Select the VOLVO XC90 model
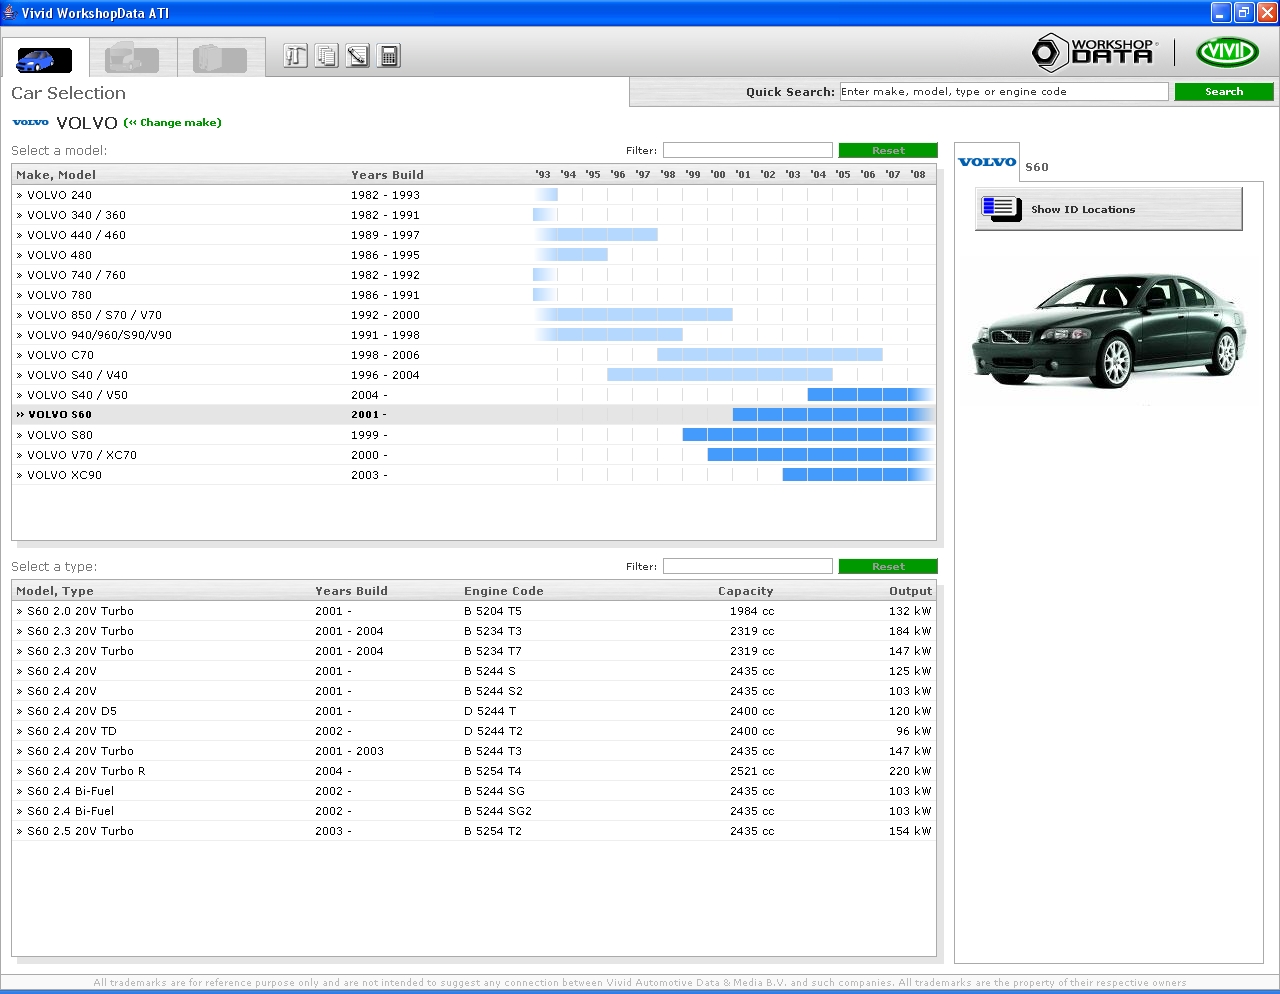Viewport: 1280px width, 994px height. pyautogui.click(x=474, y=475)
